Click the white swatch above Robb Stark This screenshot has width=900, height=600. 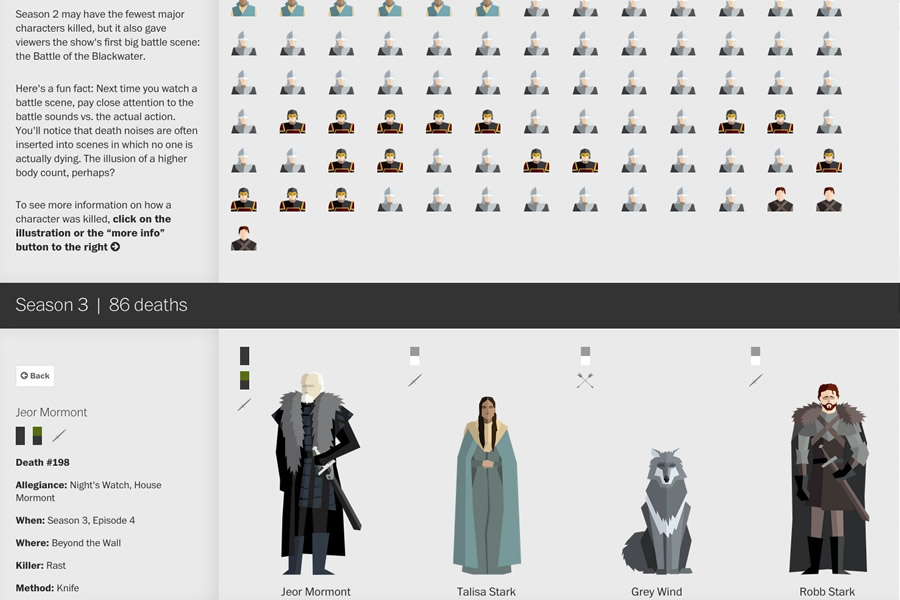pyautogui.click(x=756, y=361)
